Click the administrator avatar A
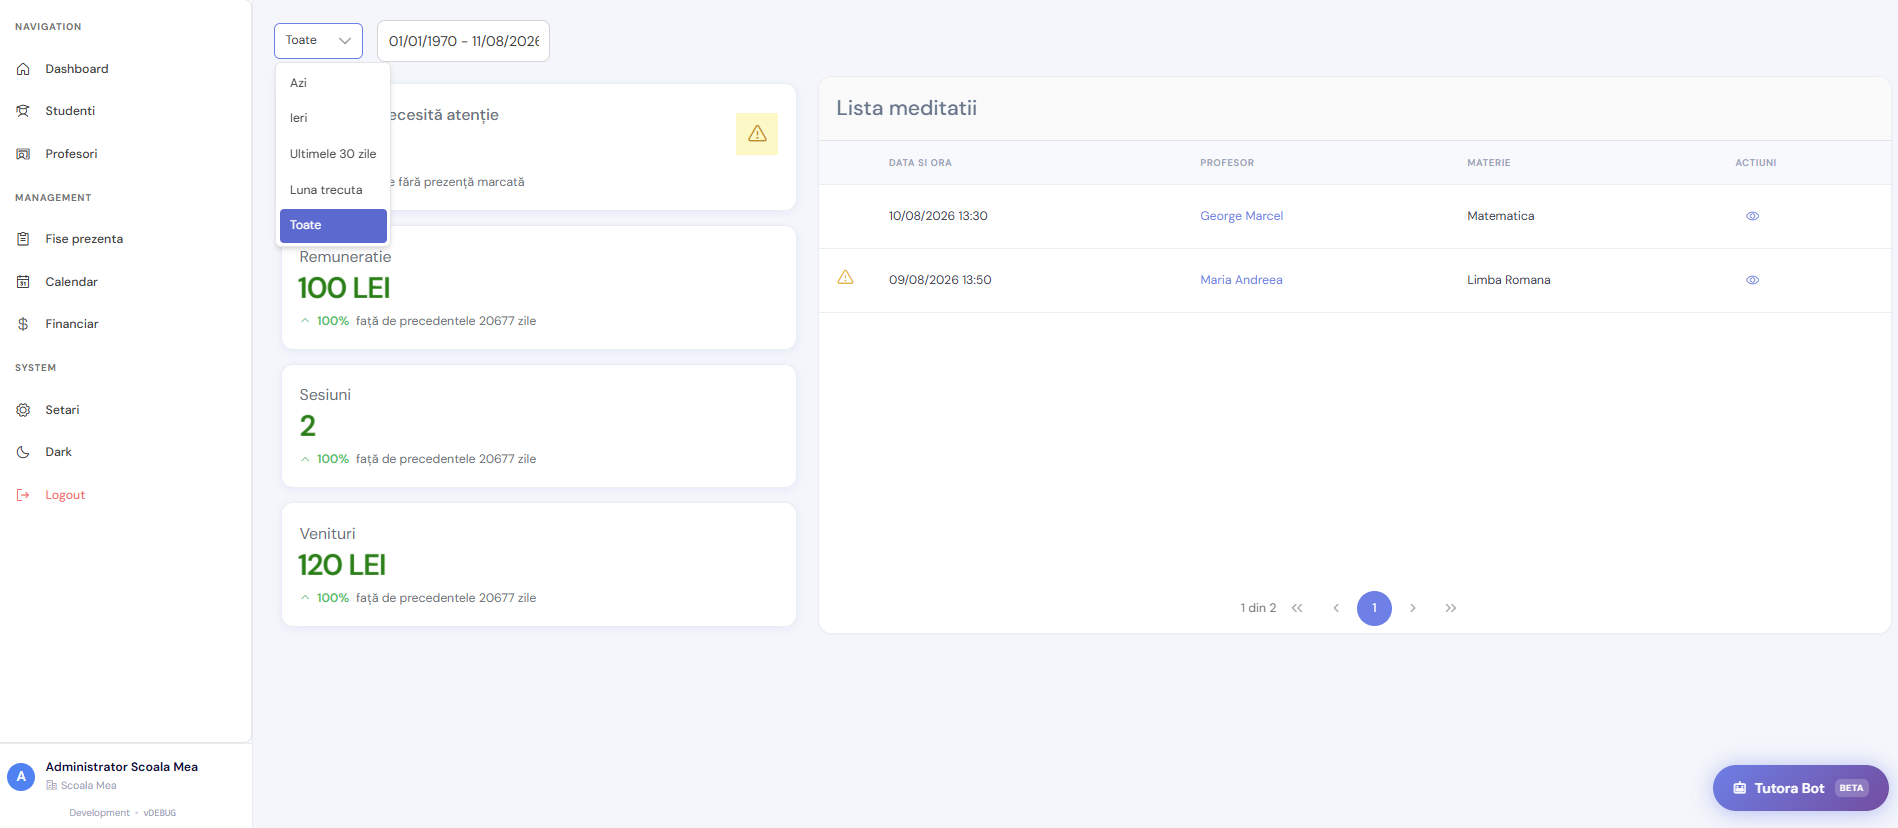This screenshot has height=828, width=1898. click(x=21, y=777)
